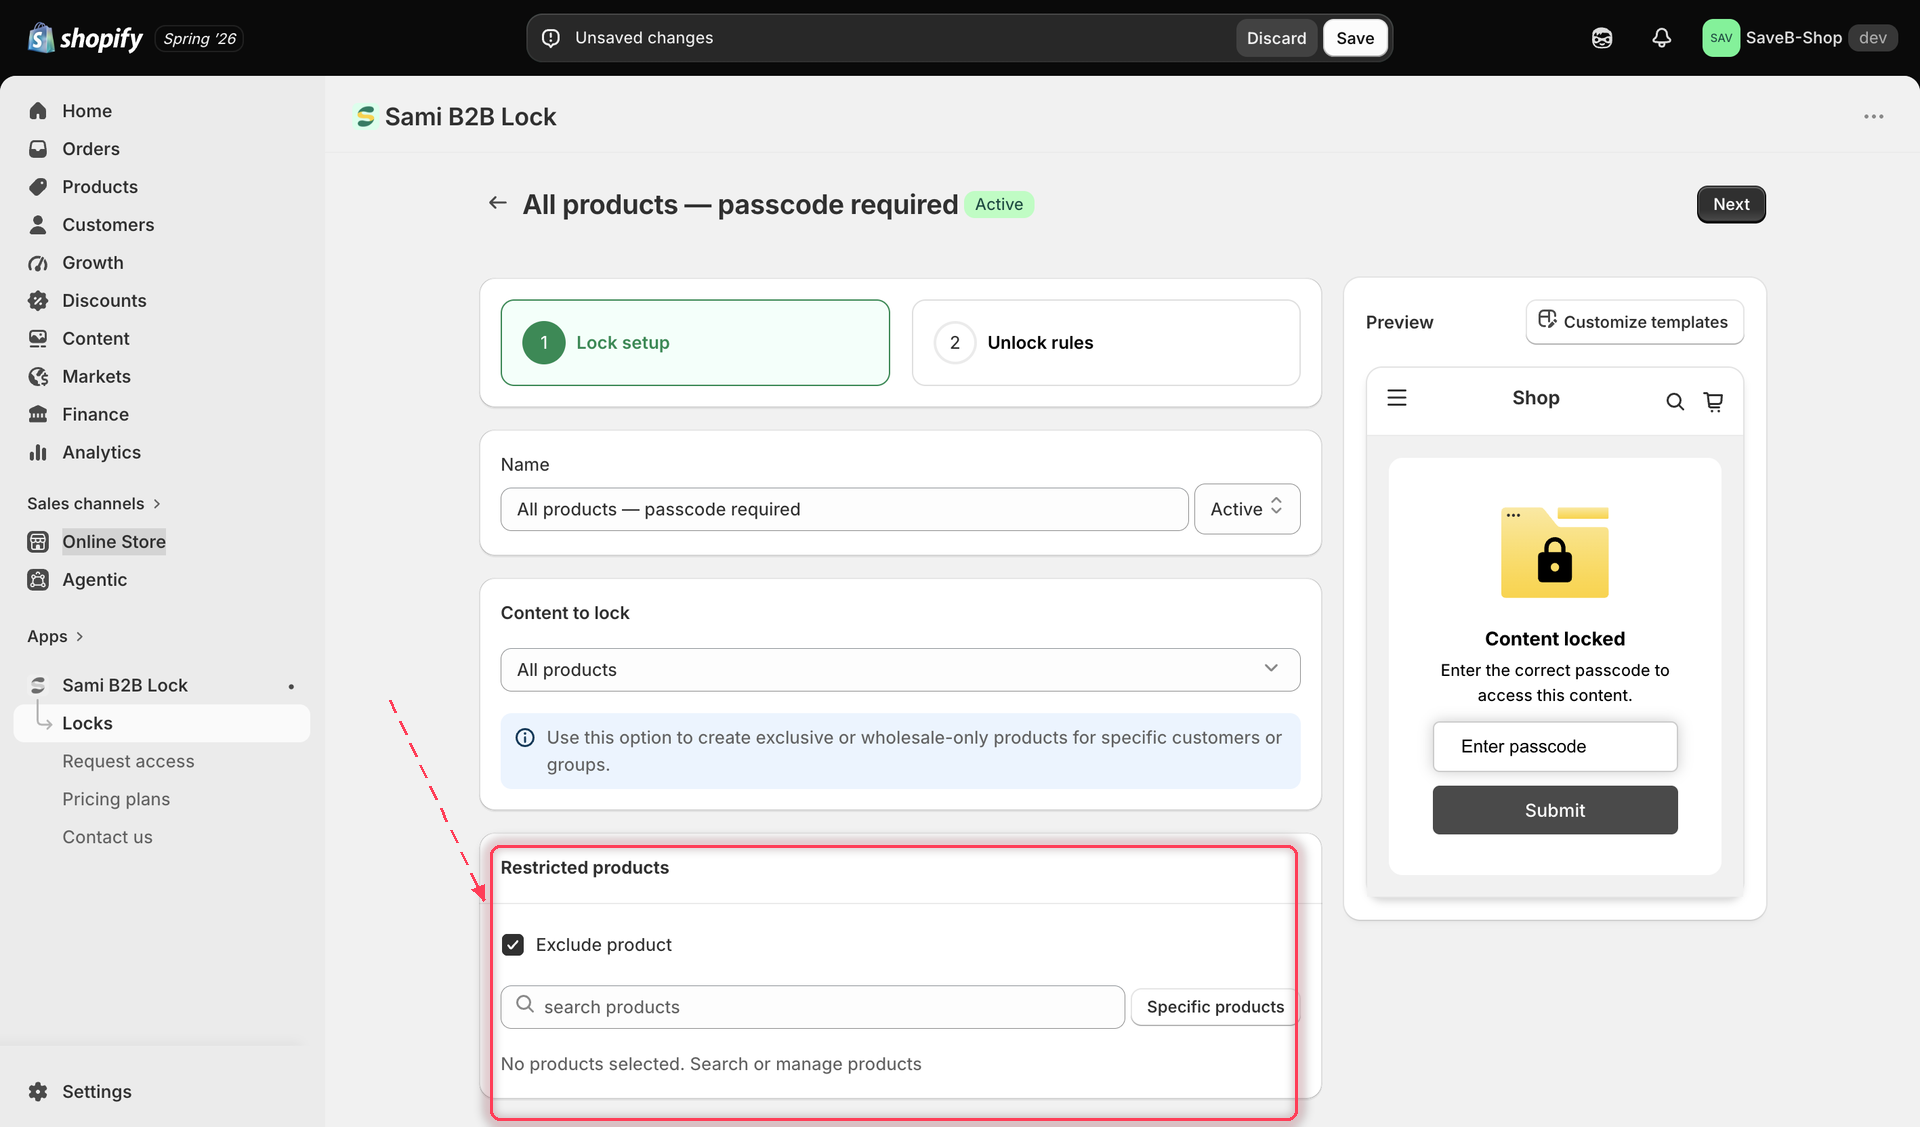Open the Active status dropdown
Viewport: 1920px width, 1127px height.
tap(1247, 509)
